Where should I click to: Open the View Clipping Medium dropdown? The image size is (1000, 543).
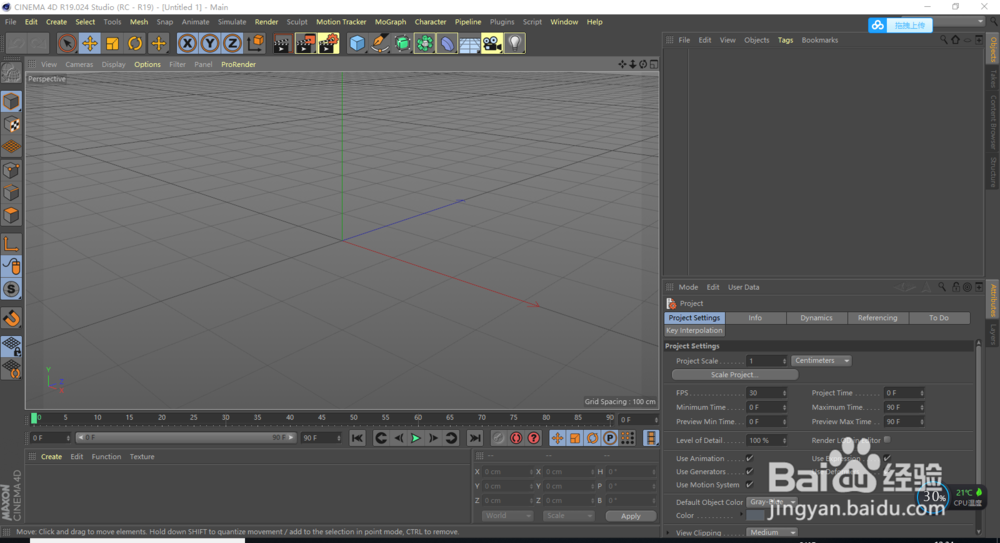(x=772, y=532)
